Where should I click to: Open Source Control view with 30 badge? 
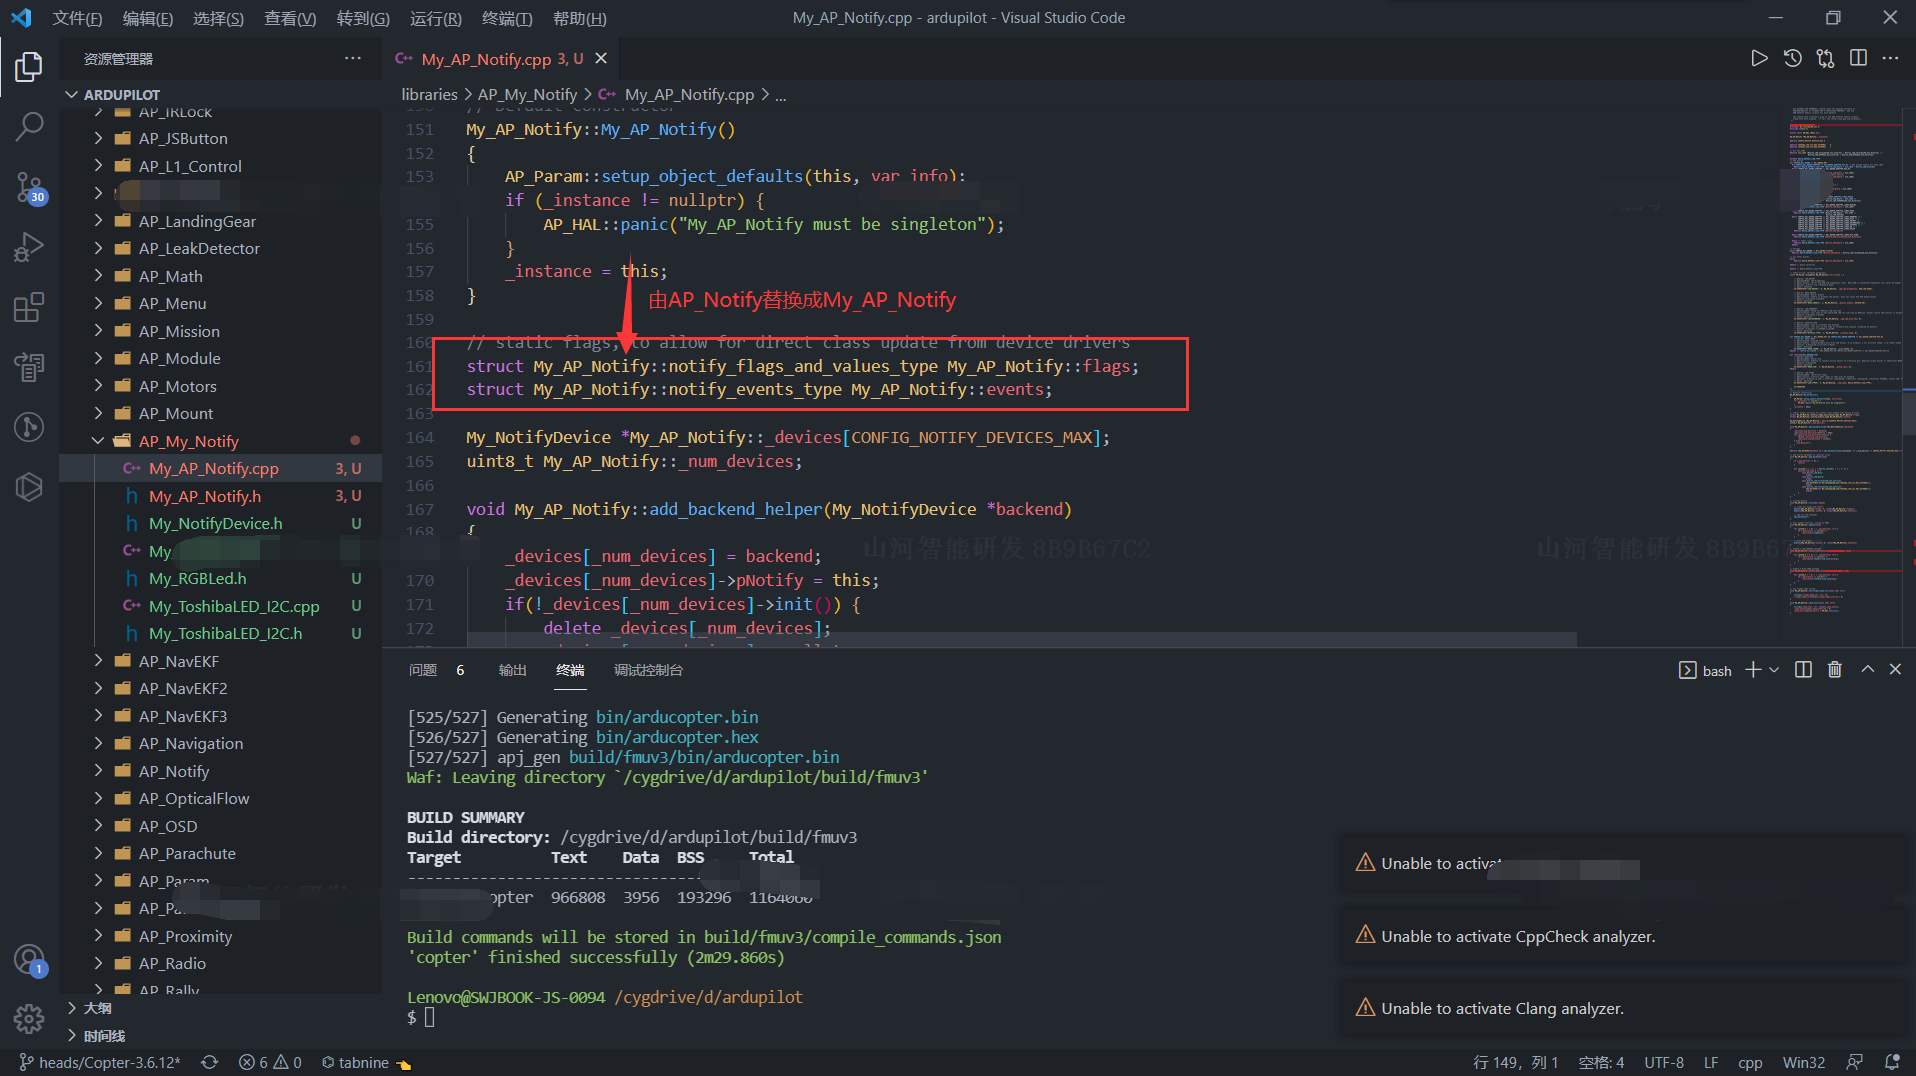pos(29,187)
